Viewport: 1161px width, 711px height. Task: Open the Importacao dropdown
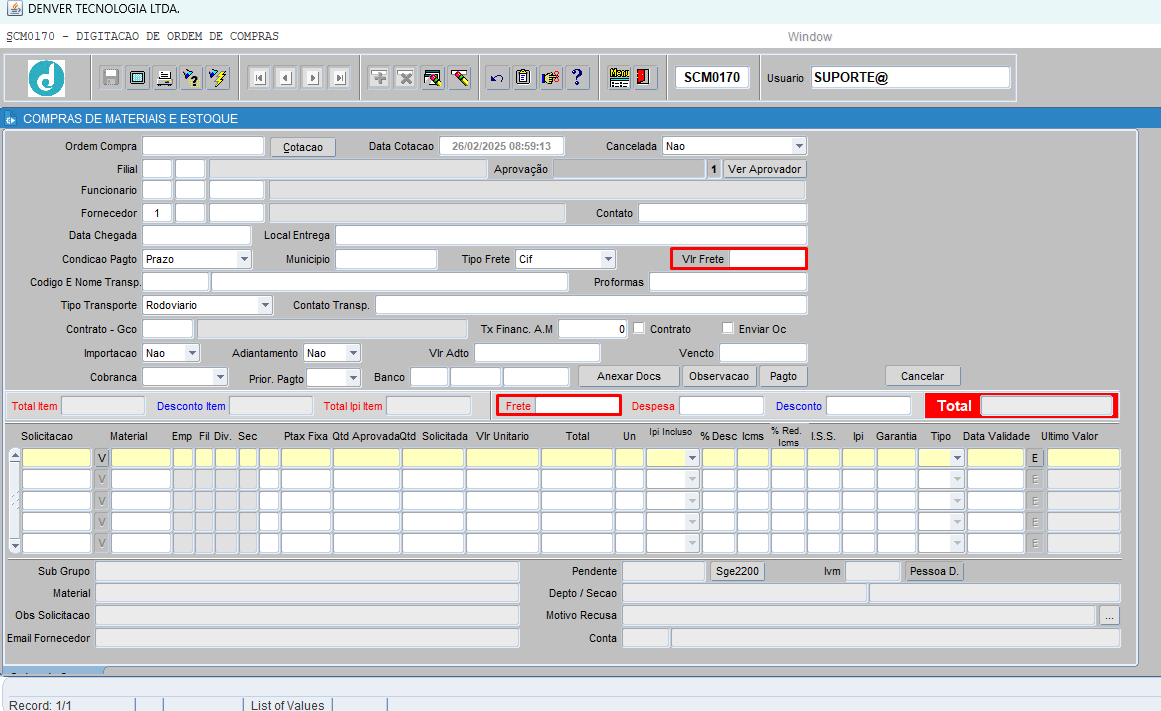(x=192, y=353)
